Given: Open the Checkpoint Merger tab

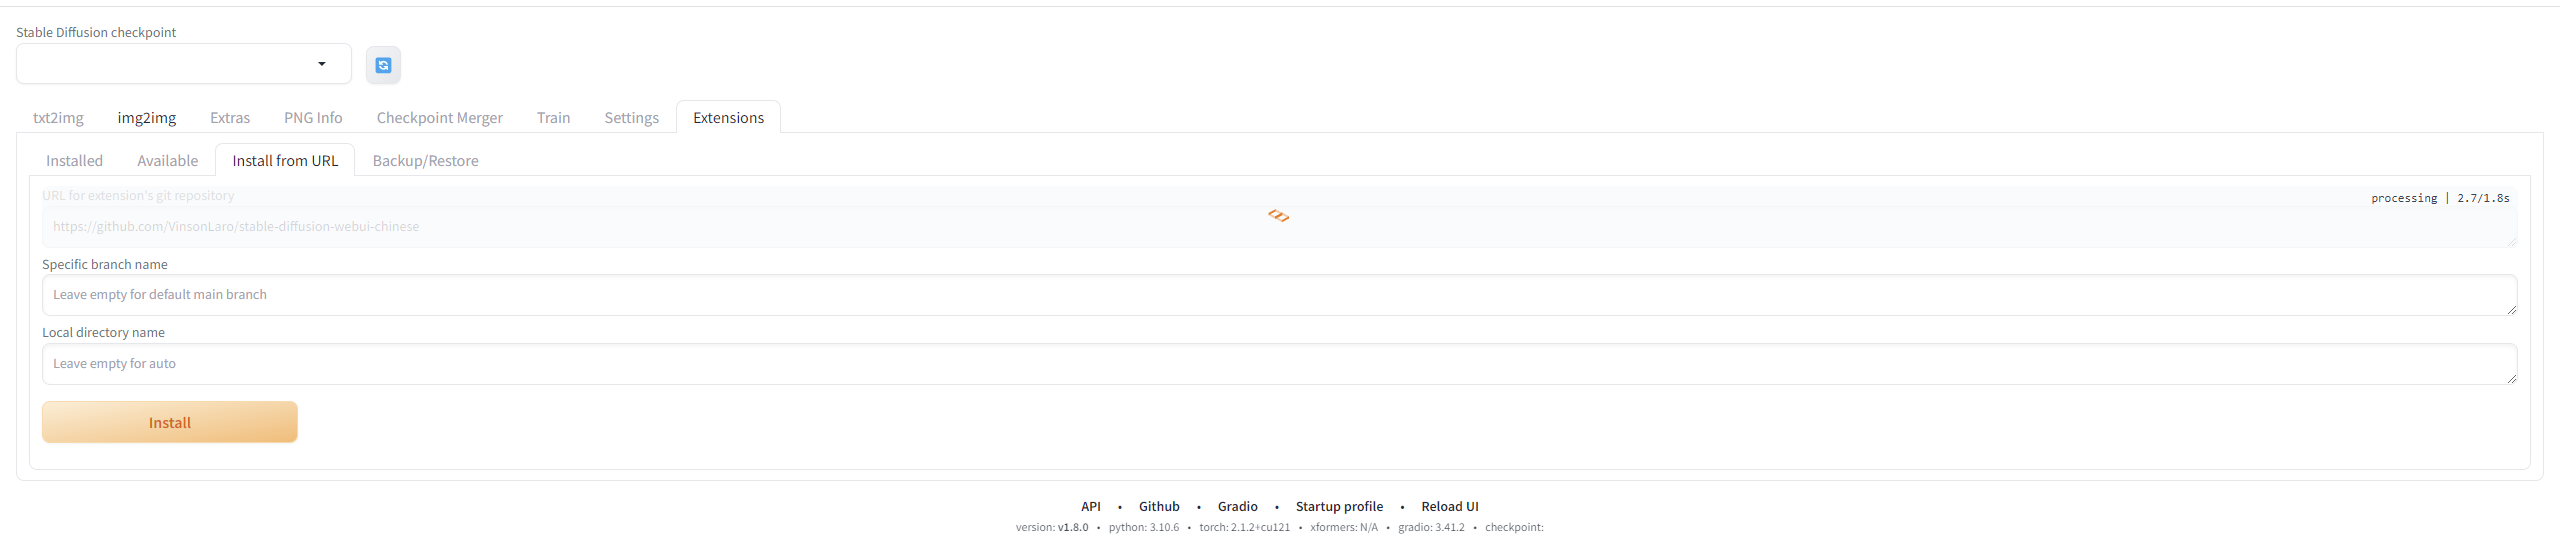Looking at the screenshot, I should tap(439, 118).
